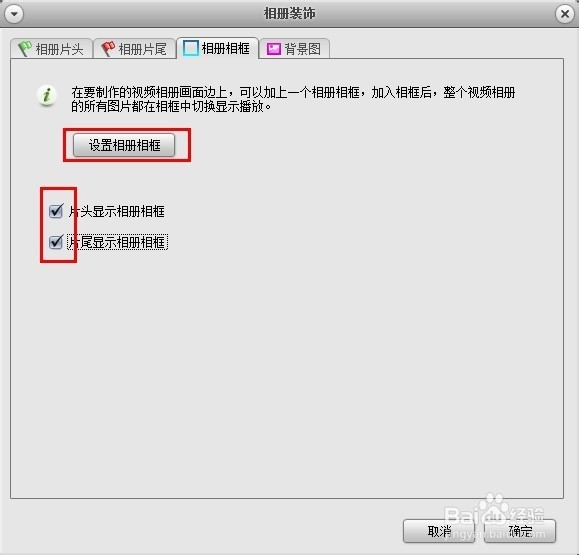Click the blue frame icon on 相册相框 tab

191,48
